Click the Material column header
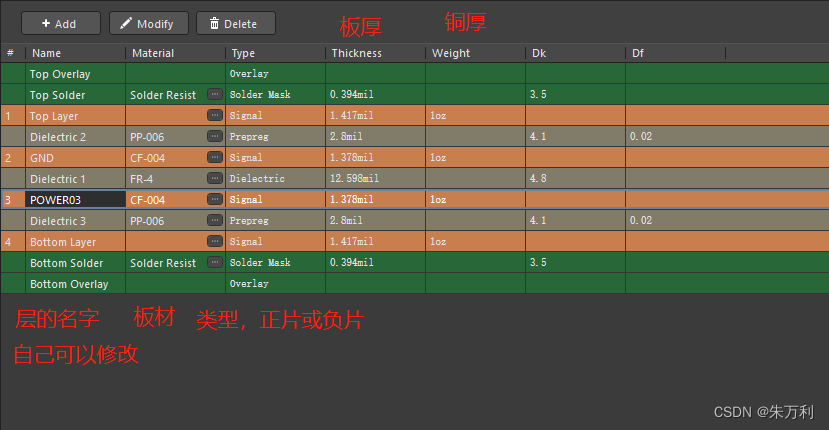 [176, 53]
